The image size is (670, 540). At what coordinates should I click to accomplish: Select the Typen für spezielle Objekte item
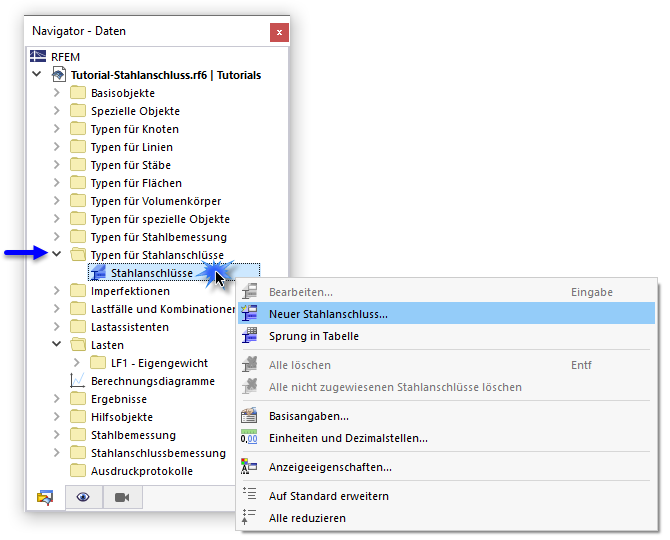pos(160,219)
